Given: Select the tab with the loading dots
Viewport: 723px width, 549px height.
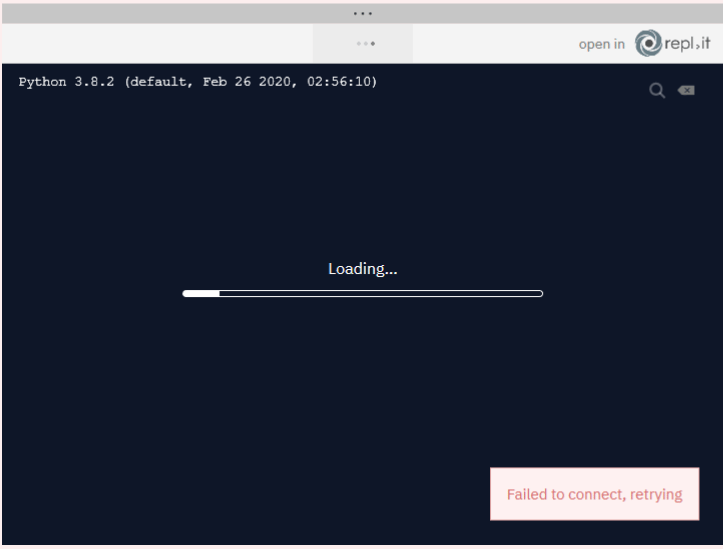Looking at the screenshot, I should pyautogui.click(x=363, y=44).
